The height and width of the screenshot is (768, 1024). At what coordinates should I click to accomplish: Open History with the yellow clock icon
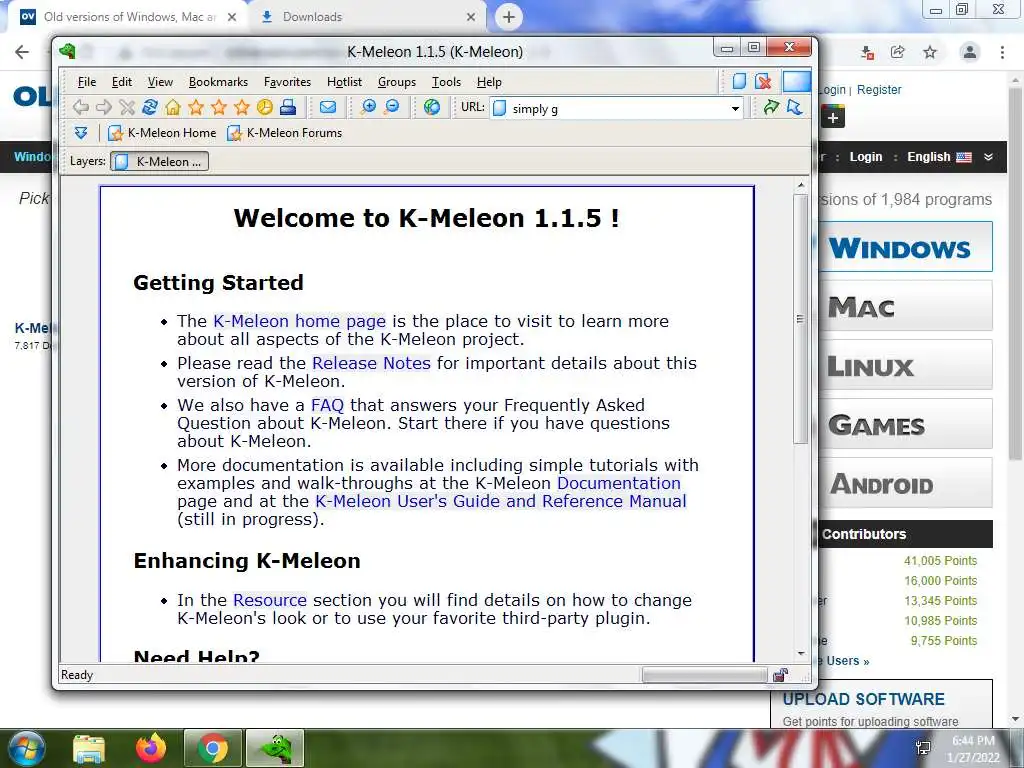point(264,107)
